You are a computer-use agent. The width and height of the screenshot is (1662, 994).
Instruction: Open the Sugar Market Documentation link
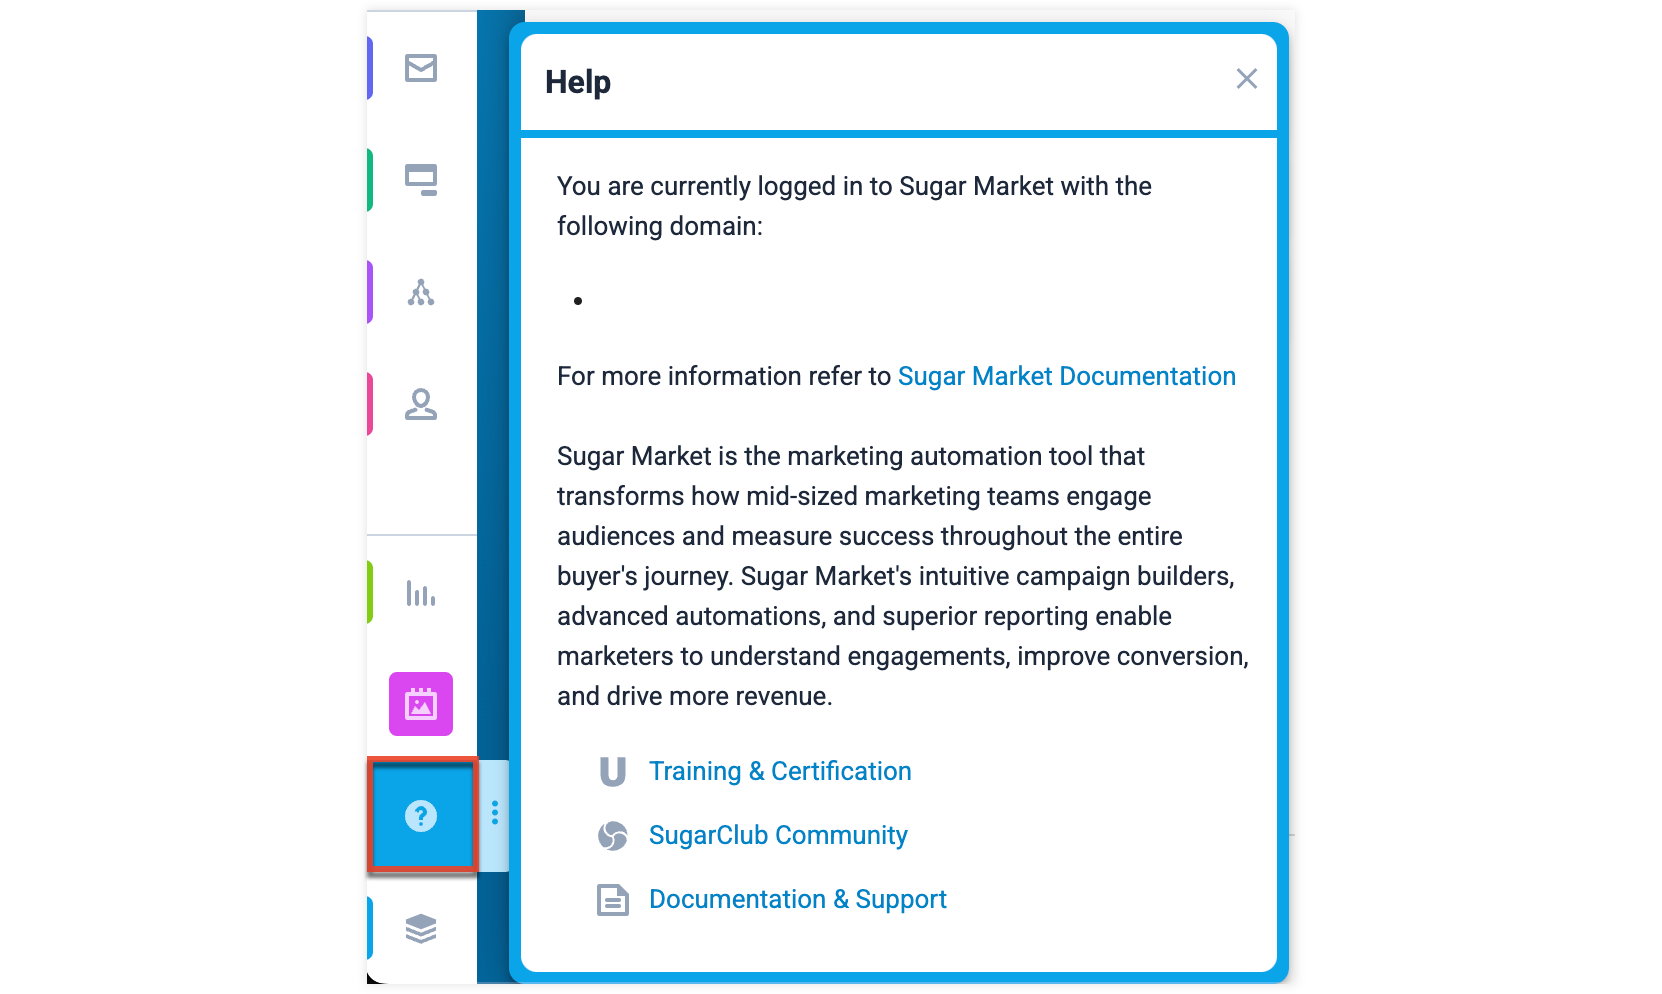(1067, 376)
